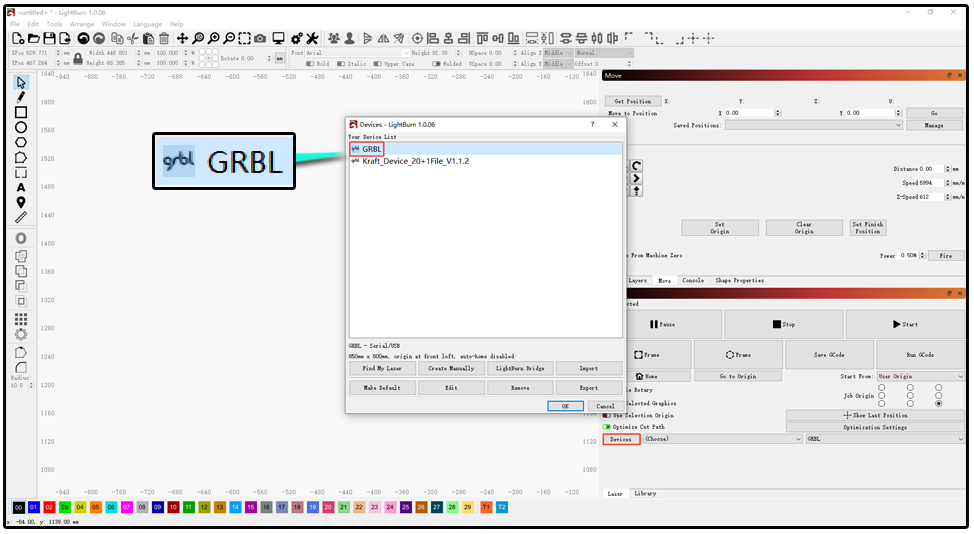Select the top-left Job Origin radio button

pyautogui.click(x=881, y=387)
